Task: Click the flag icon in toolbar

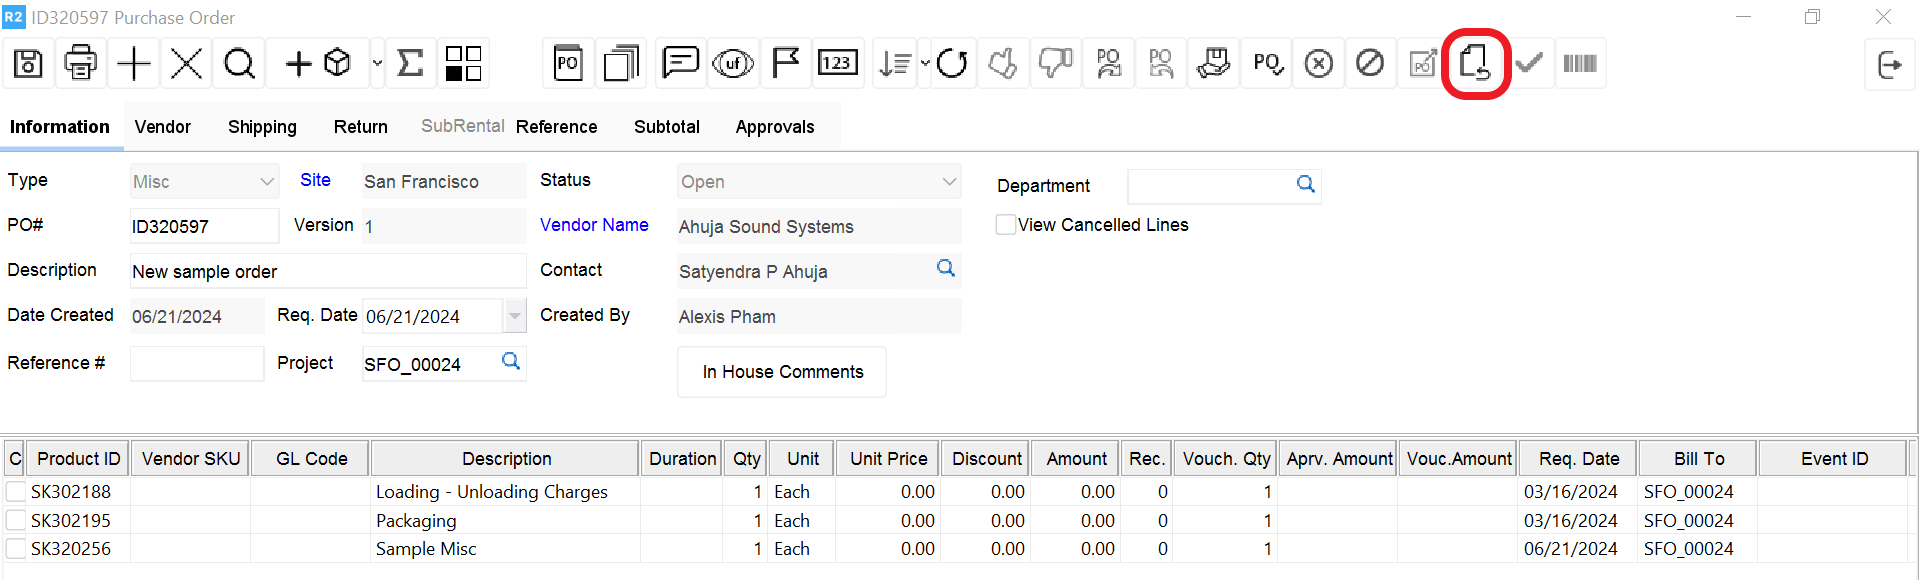Action: pyautogui.click(x=785, y=64)
